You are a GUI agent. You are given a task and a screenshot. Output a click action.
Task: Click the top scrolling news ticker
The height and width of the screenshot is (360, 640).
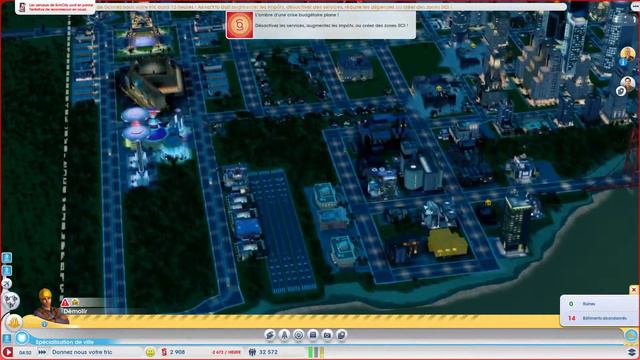click(x=331, y=7)
